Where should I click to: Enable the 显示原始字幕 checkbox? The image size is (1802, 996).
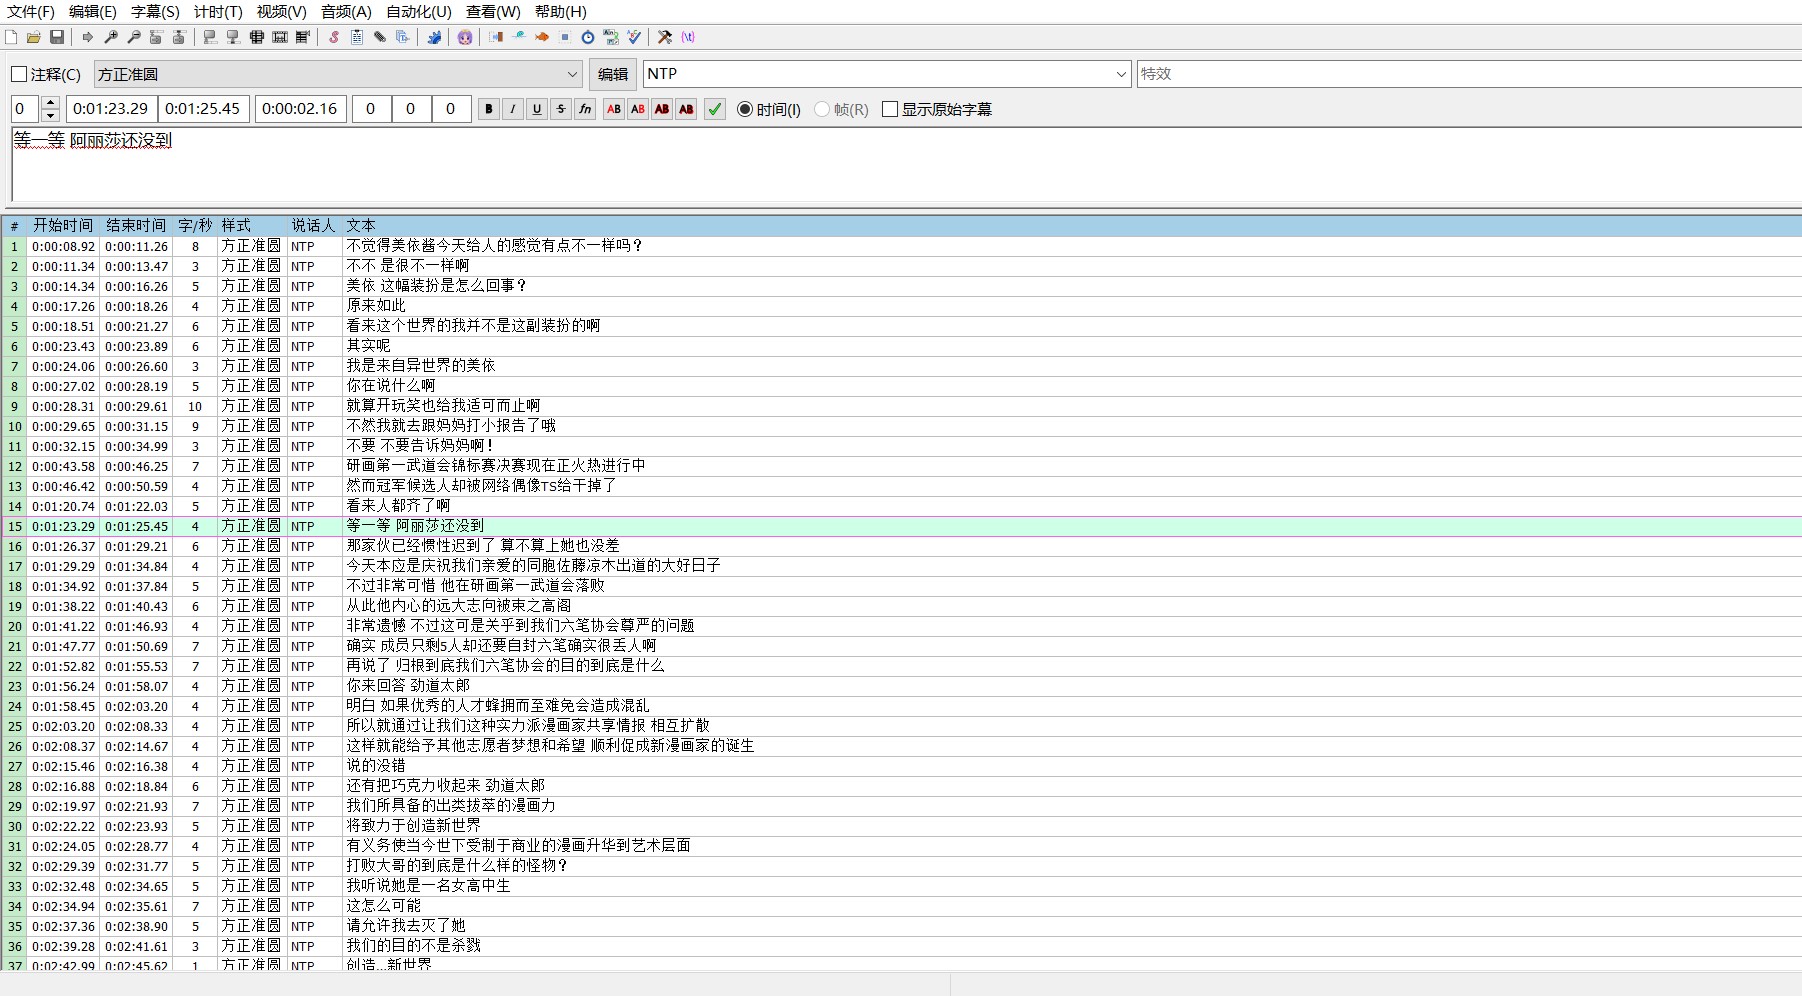click(890, 109)
